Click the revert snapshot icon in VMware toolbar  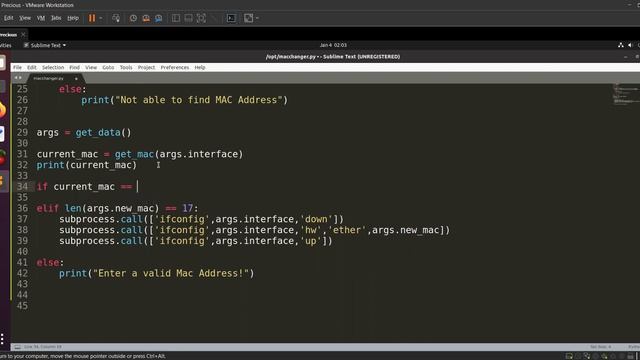click(146, 18)
